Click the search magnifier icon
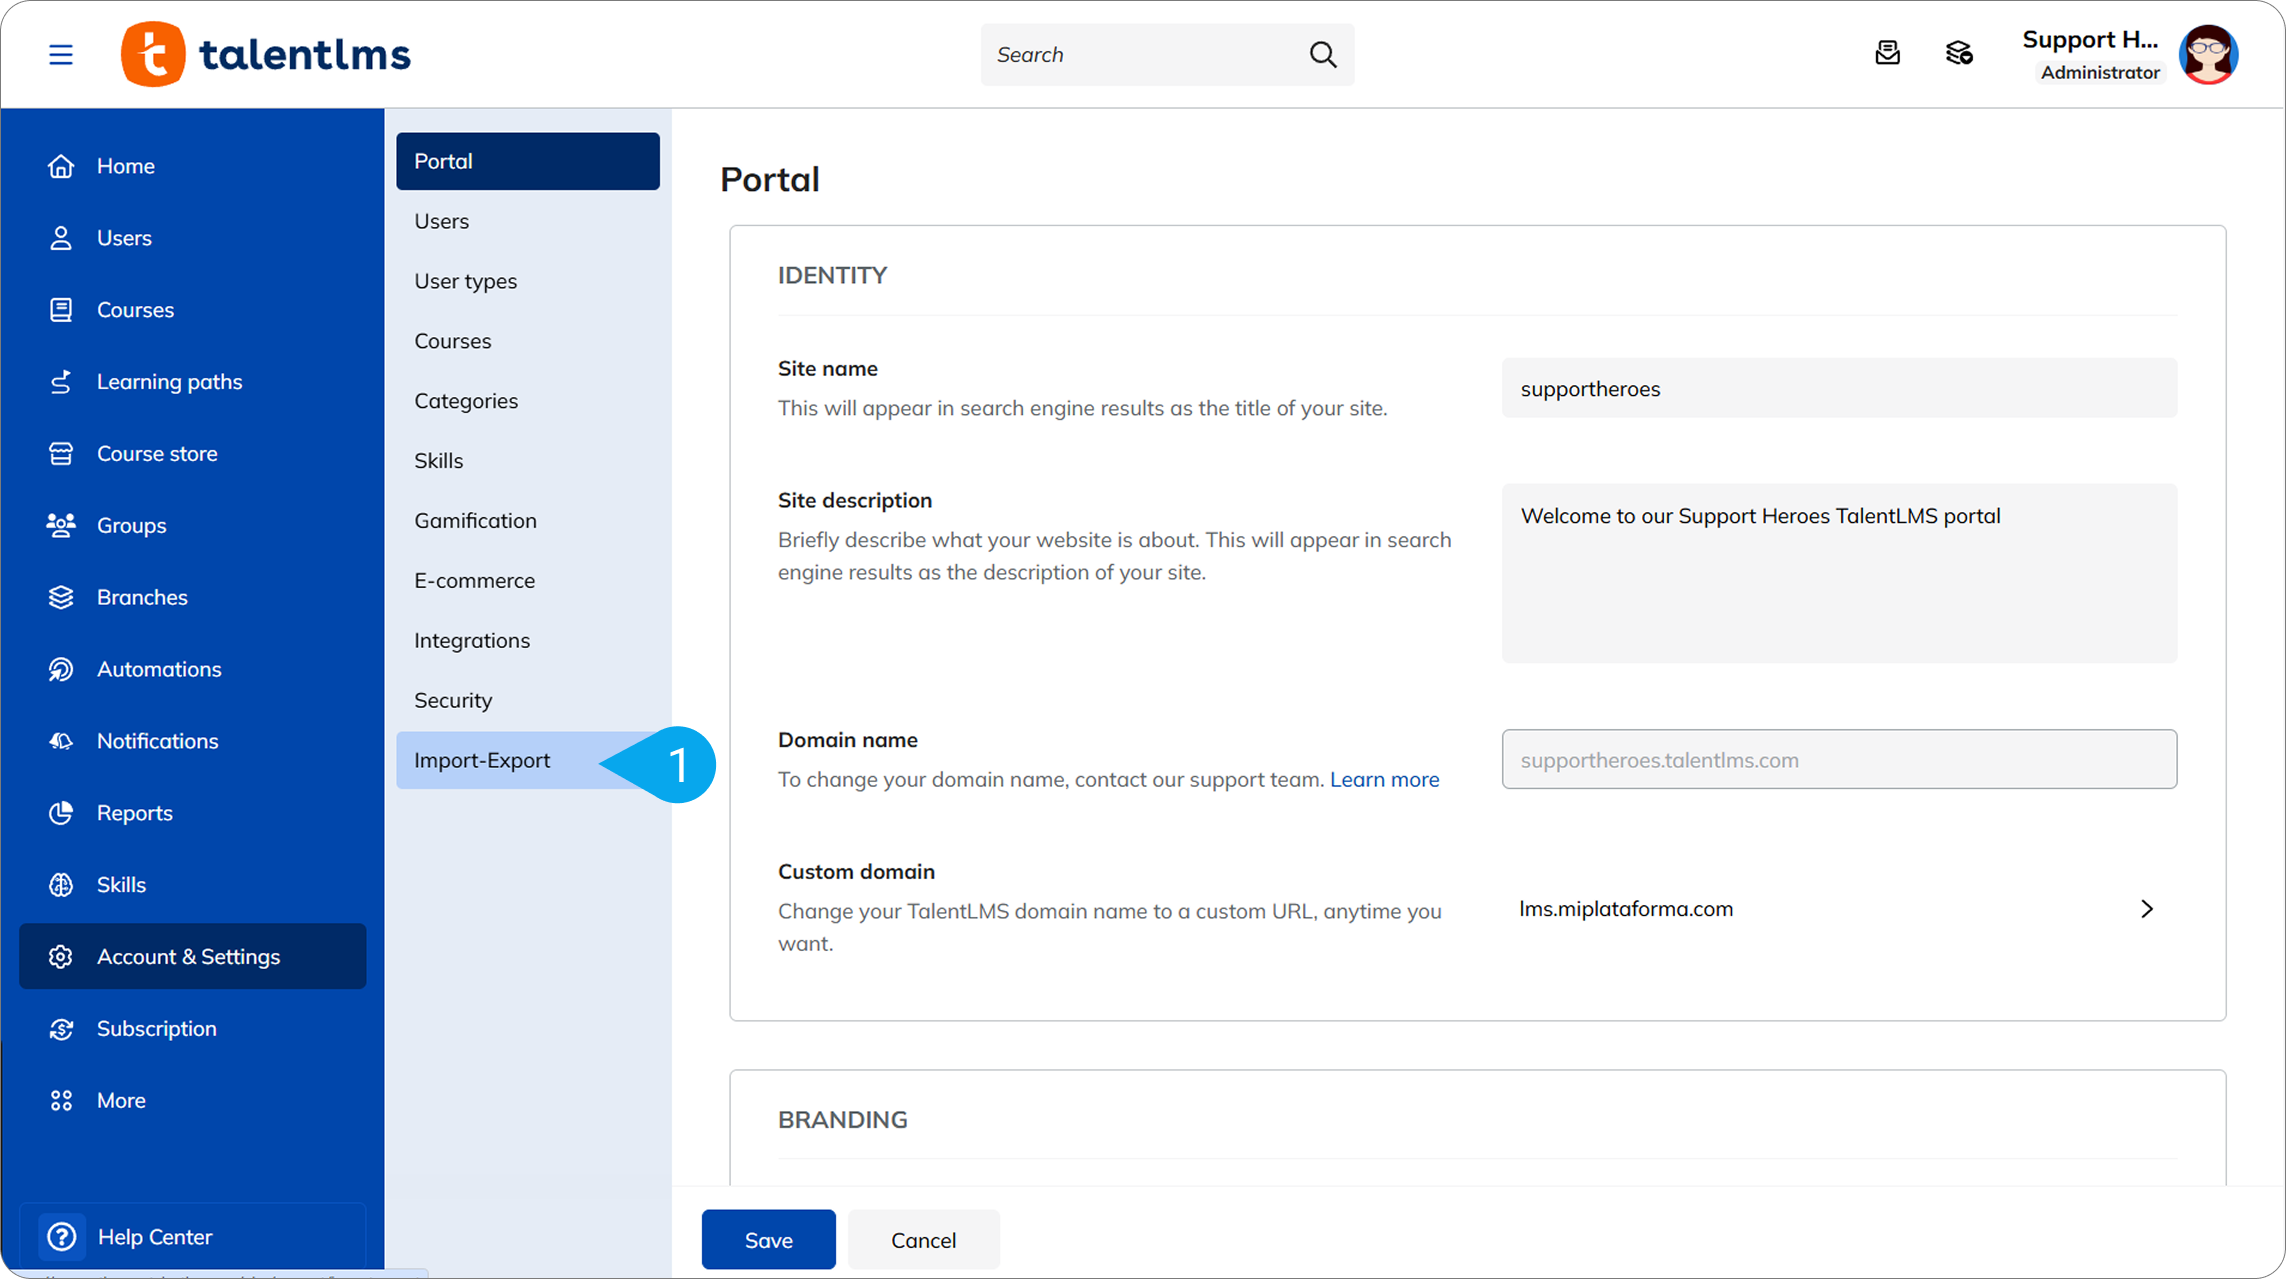Image resolution: width=2286 pixels, height=1279 pixels. coord(1322,54)
